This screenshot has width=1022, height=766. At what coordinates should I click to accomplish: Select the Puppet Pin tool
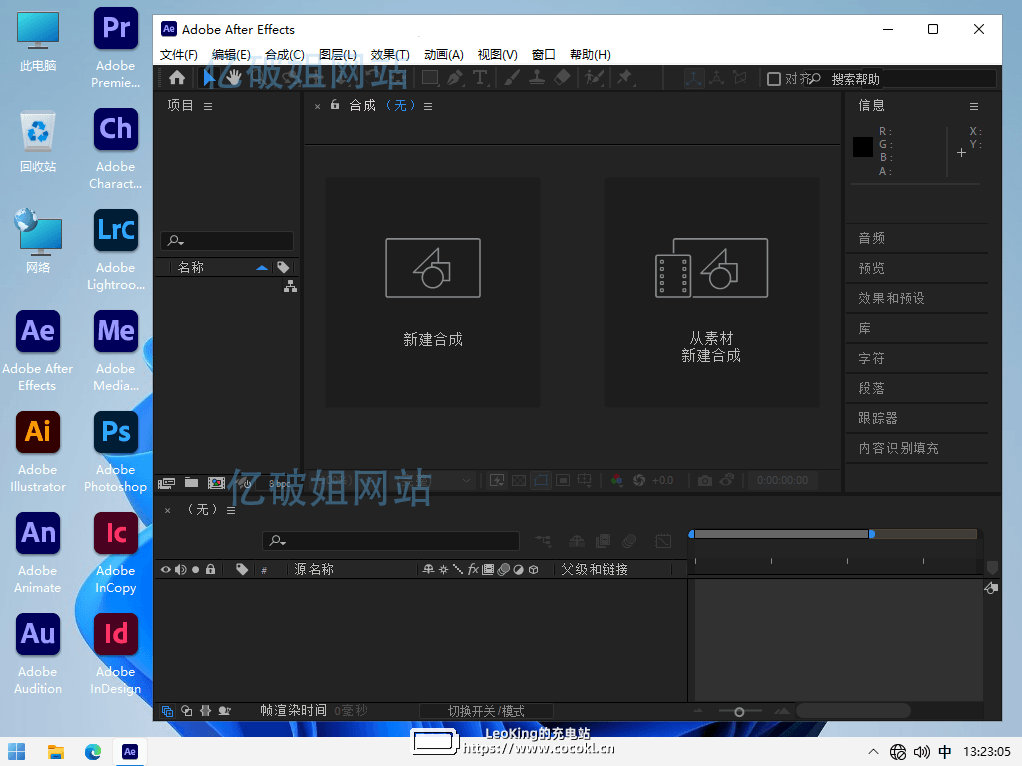[x=624, y=78]
